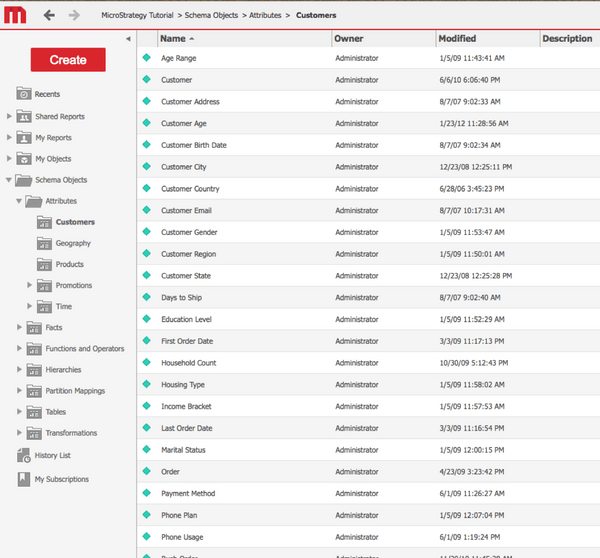Screen dimensions: 600x558
Task: Open MicroStrategy Tutorial breadcrumb link
Action: tap(137, 15)
